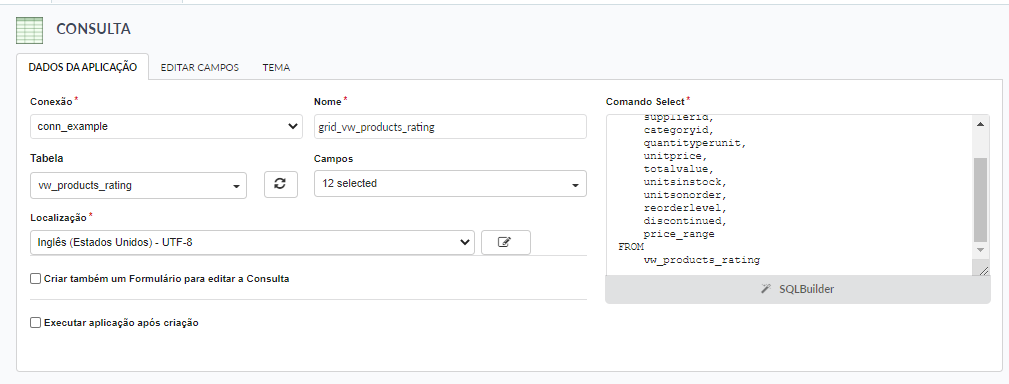1009x384 pixels.
Task: Click the Comando Select scrollbar thumb
Action: [x=980, y=199]
